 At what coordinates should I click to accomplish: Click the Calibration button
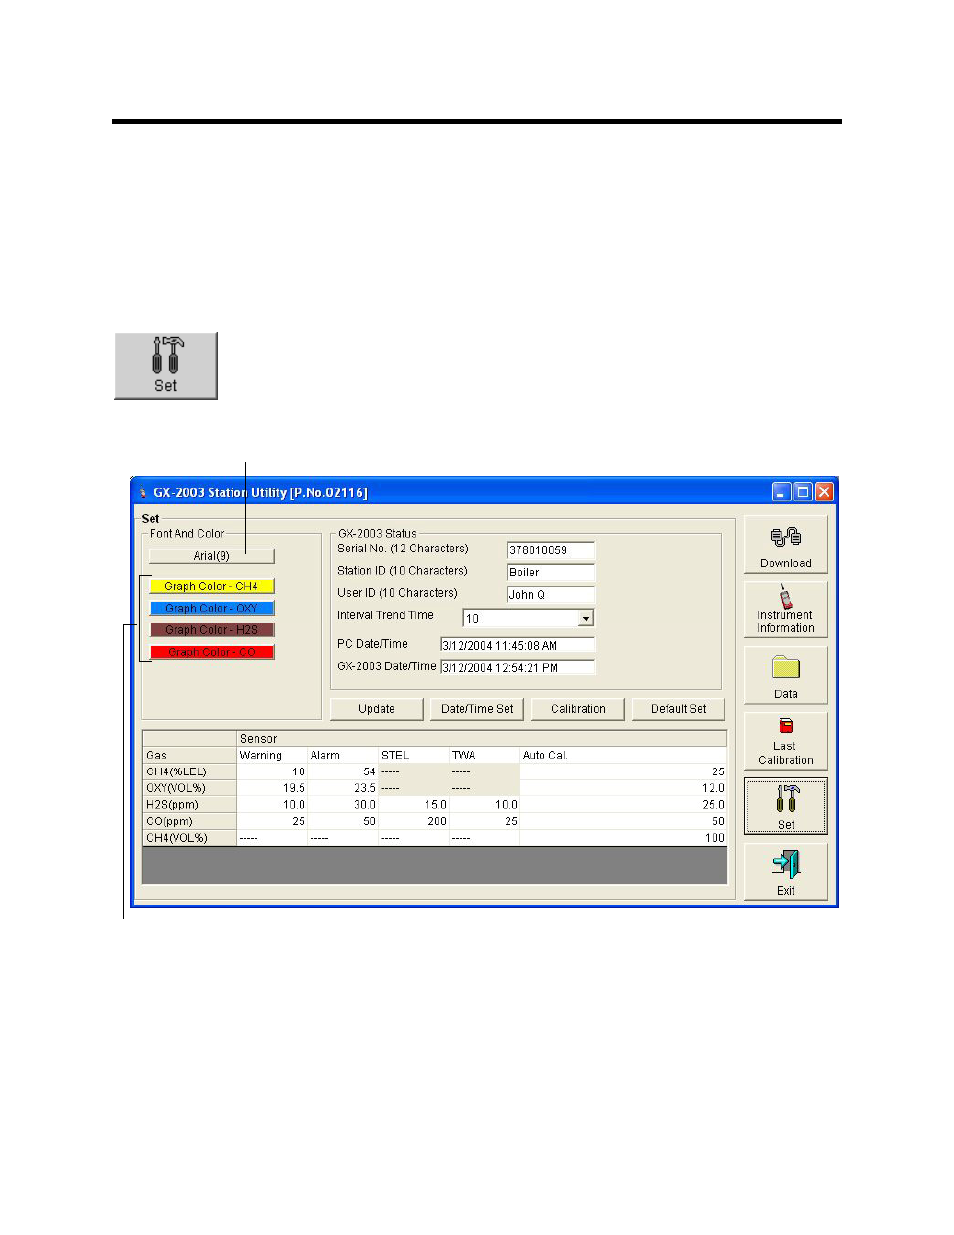(x=578, y=709)
